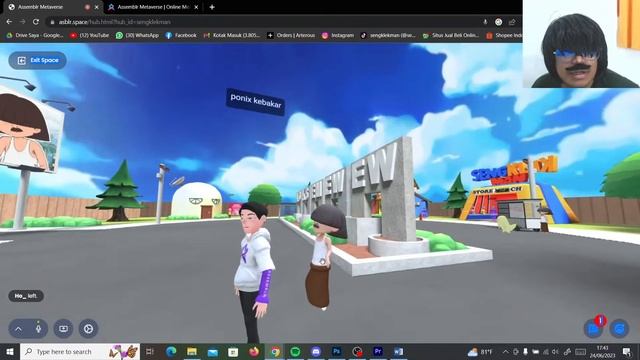Open the YouTube bookmark

[x=89, y=36]
